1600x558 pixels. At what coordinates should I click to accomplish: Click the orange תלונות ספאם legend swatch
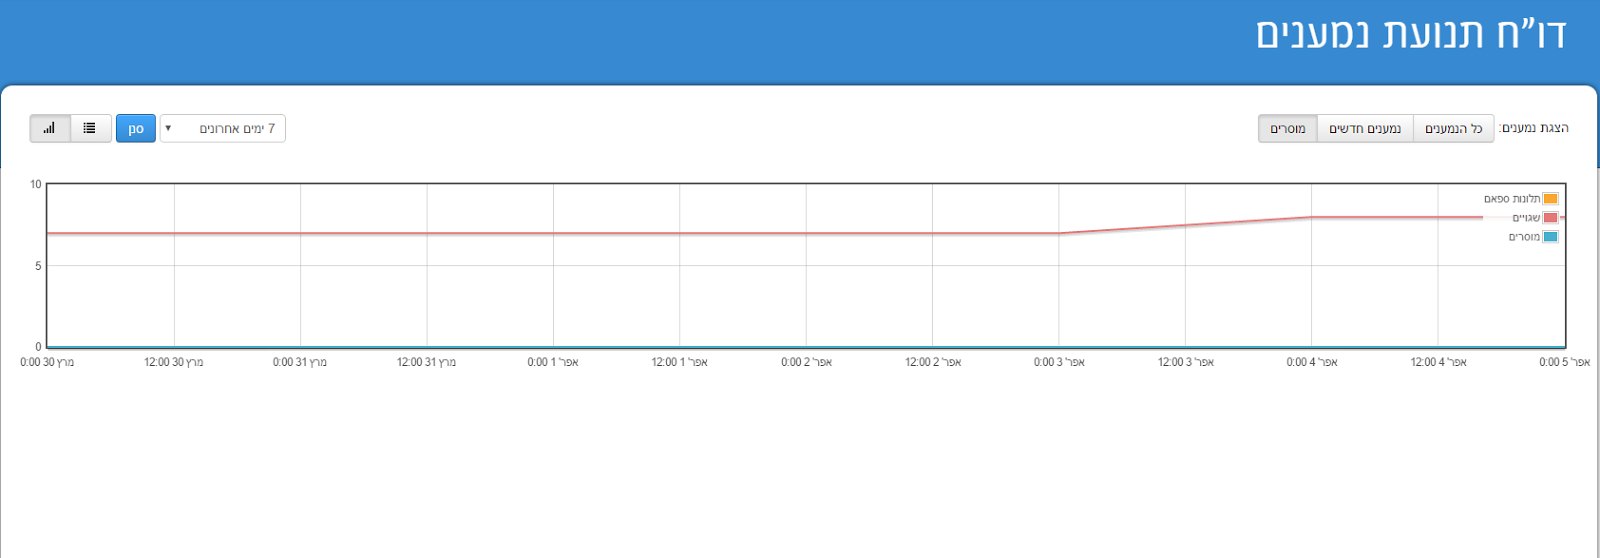click(1550, 199)
